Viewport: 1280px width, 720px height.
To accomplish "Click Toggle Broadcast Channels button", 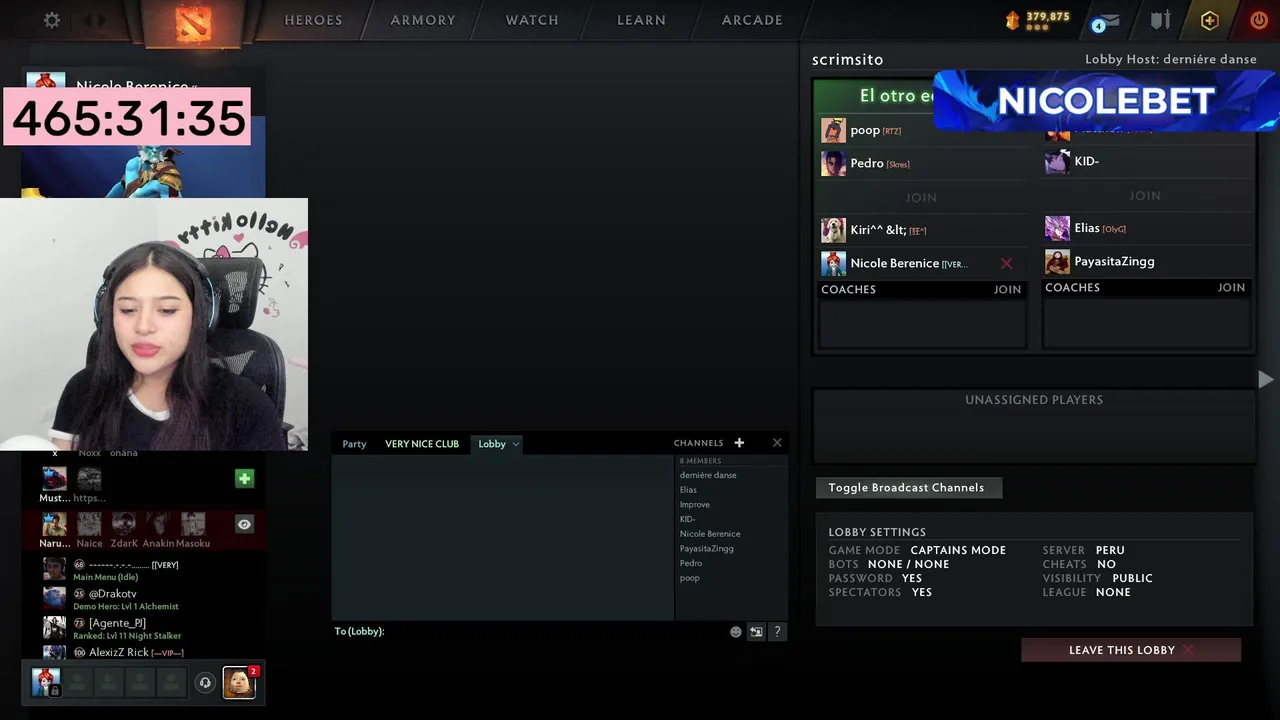I will 907,488.
